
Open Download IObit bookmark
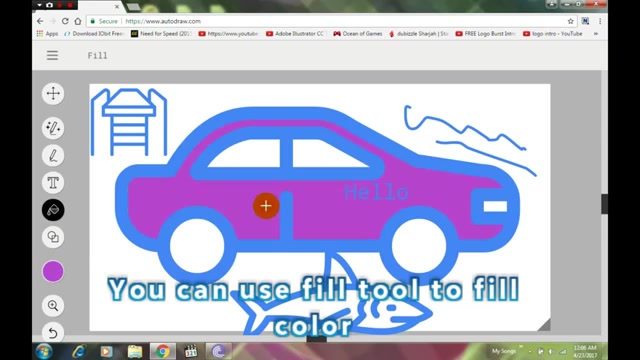[94, 34]
